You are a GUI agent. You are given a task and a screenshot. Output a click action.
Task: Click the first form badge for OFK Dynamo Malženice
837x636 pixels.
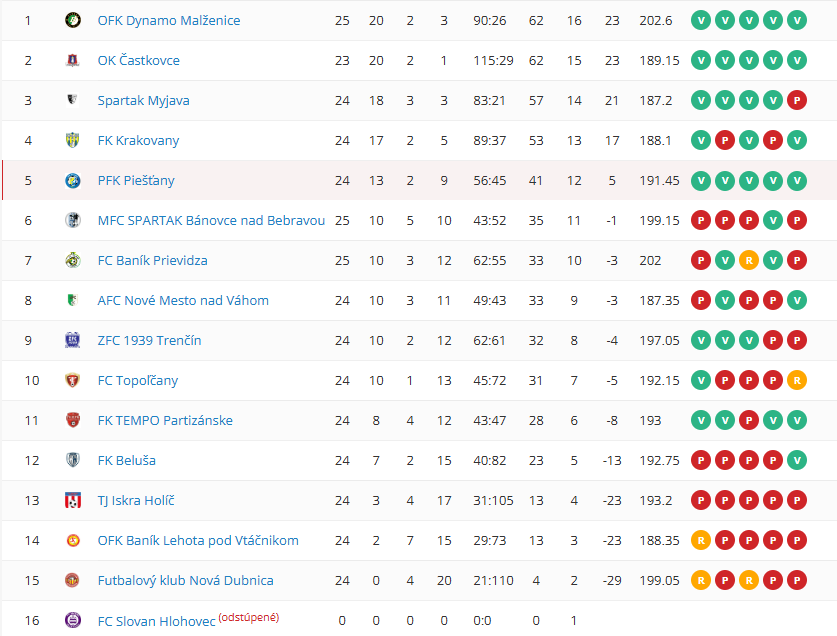[x=701, y=20]
